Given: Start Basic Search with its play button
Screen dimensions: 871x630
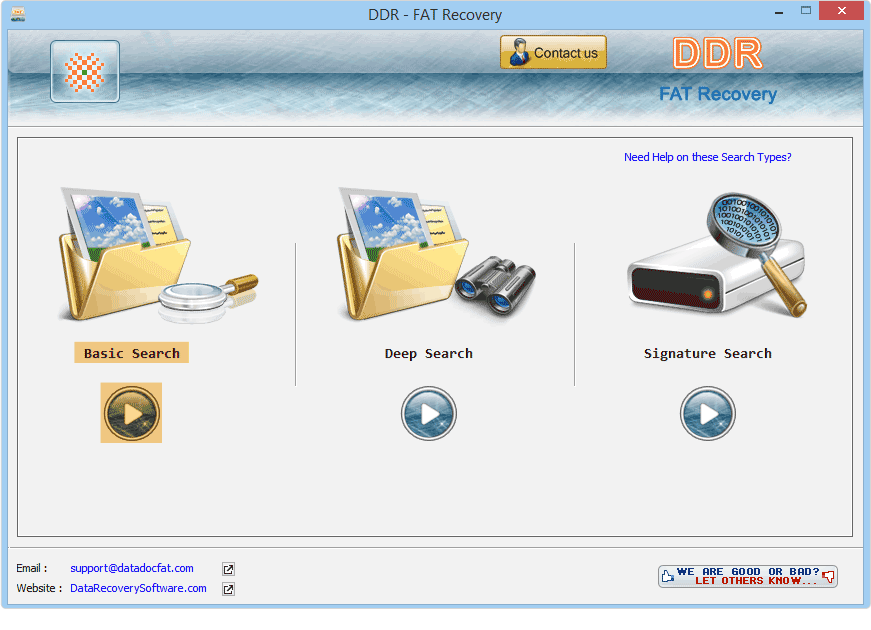Looking at the screenshot, I should click(x=131, y=413).
